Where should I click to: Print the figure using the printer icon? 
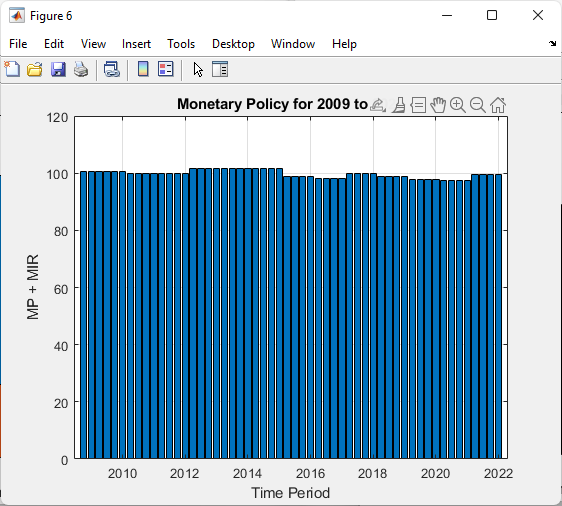pyautogui.click(x=81, y=69)
